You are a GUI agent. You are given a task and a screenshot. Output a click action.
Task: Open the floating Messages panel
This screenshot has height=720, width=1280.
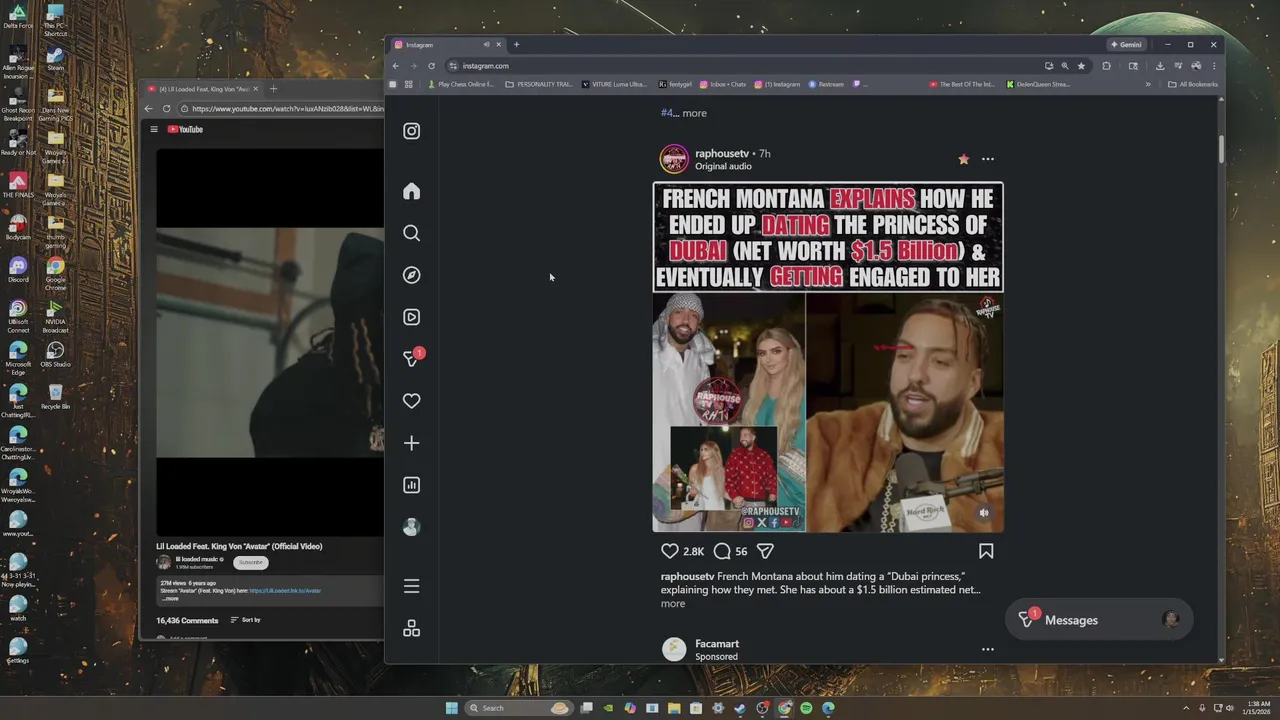1098,620
